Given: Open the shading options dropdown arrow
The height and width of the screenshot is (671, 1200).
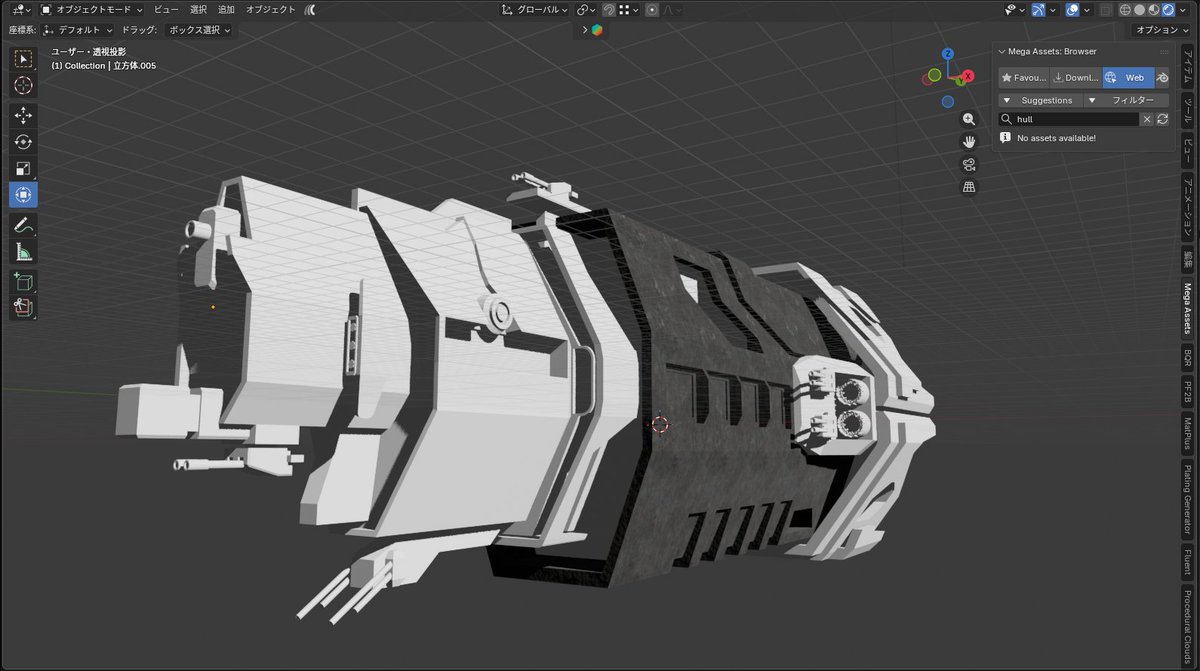Looking at the screenshot, I should tap(1185, 9).
